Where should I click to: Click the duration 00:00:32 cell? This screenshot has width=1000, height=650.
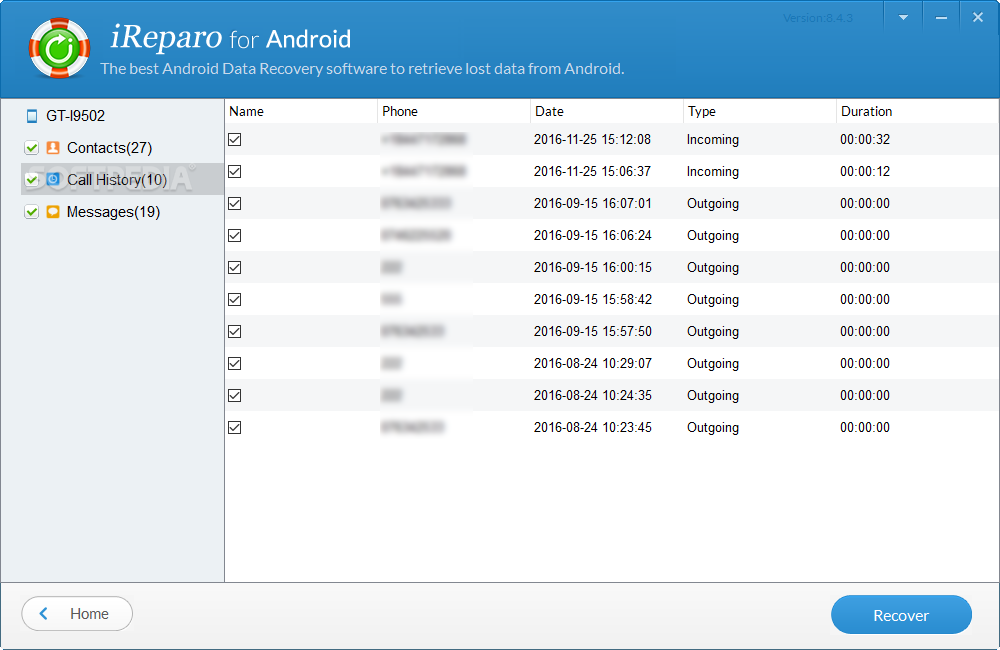click(865, 139)
